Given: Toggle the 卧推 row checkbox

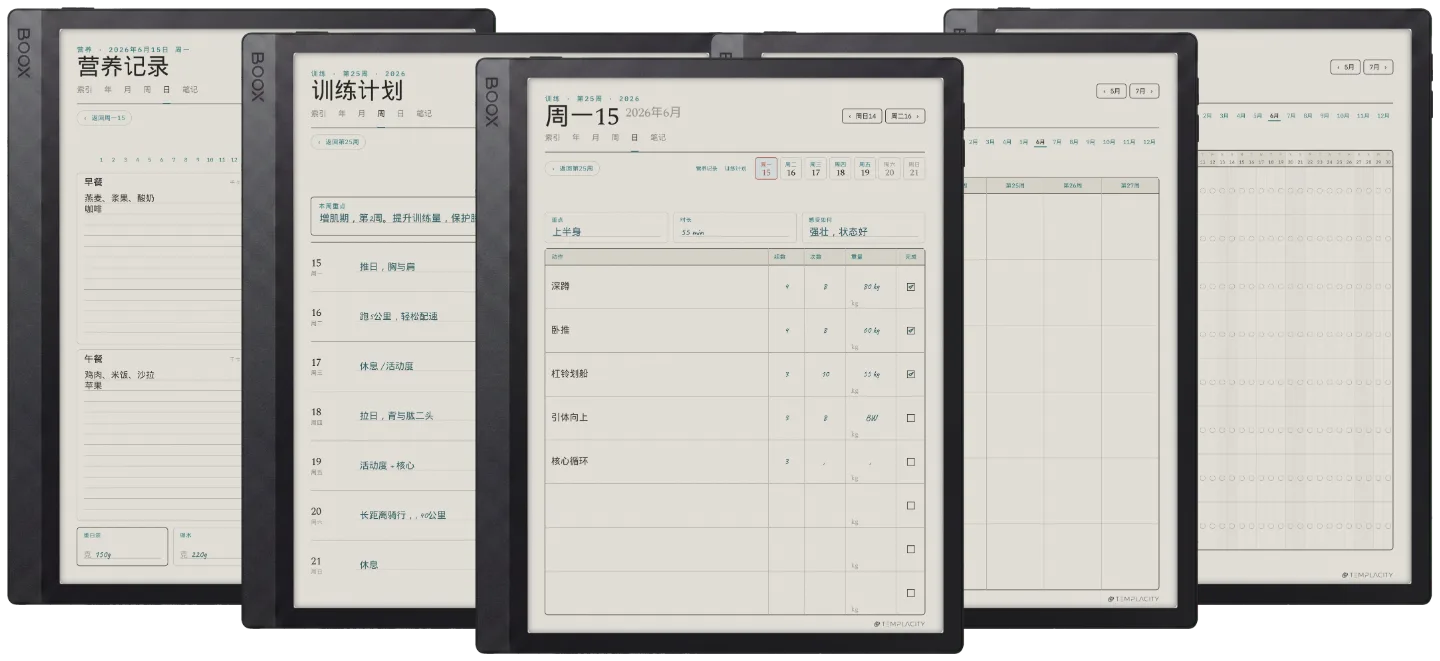Looking at the screenshot, I should click(910, 331).
